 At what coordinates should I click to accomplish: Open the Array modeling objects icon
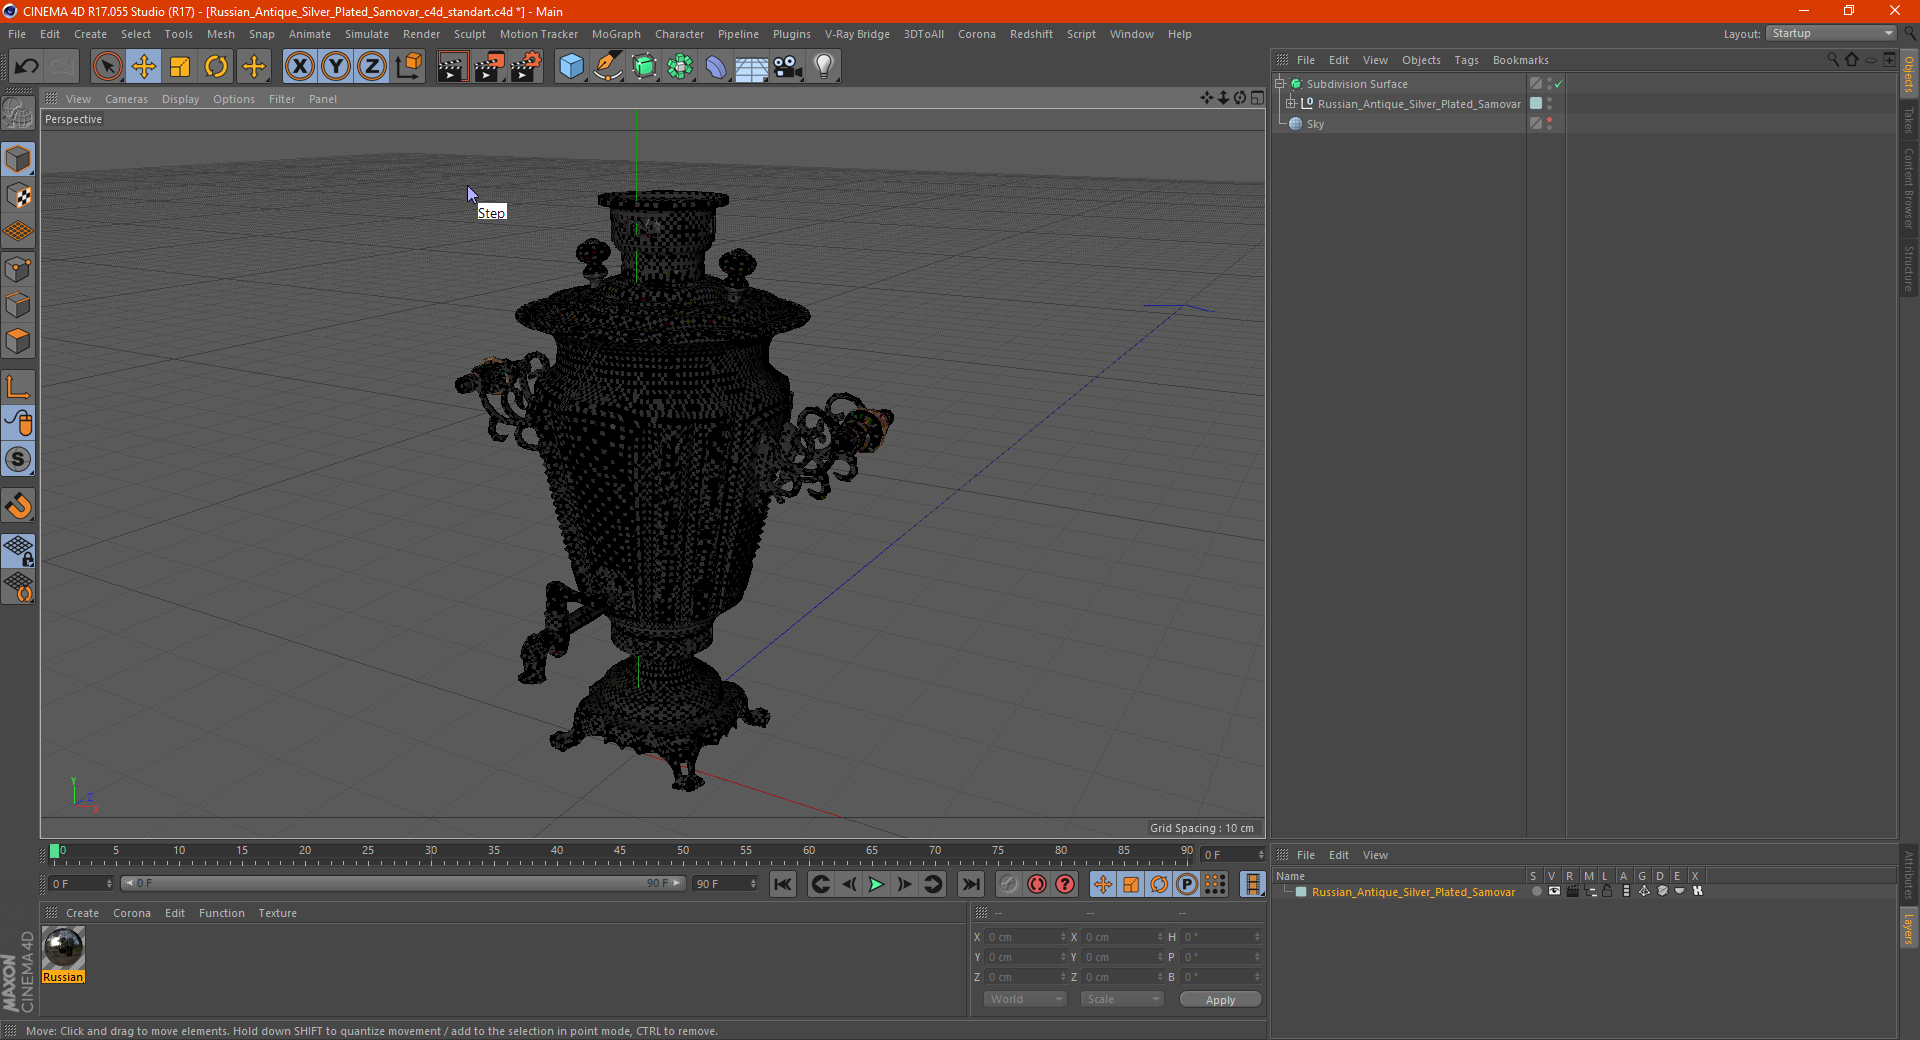coord(680,67)
